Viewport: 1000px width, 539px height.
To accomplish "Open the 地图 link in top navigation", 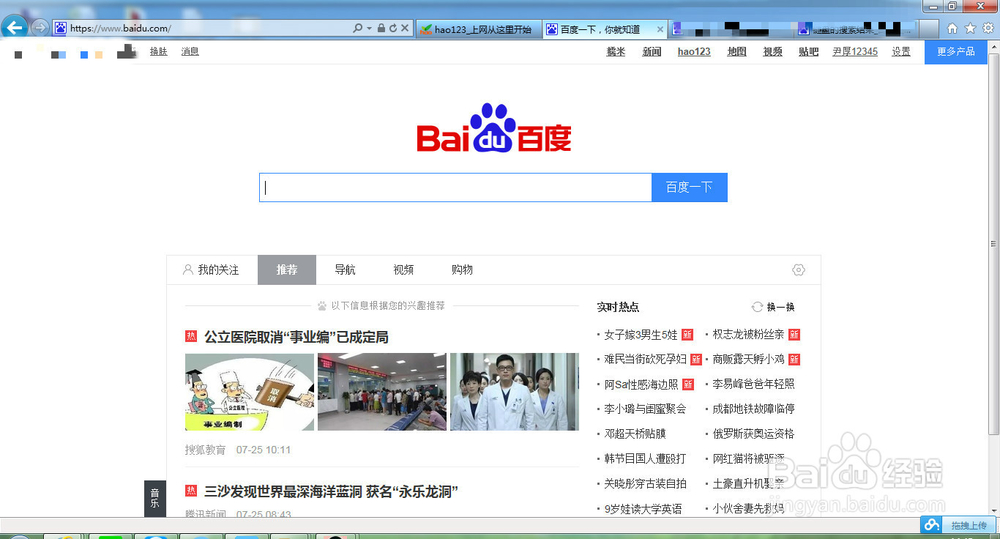I will (737, 52).
